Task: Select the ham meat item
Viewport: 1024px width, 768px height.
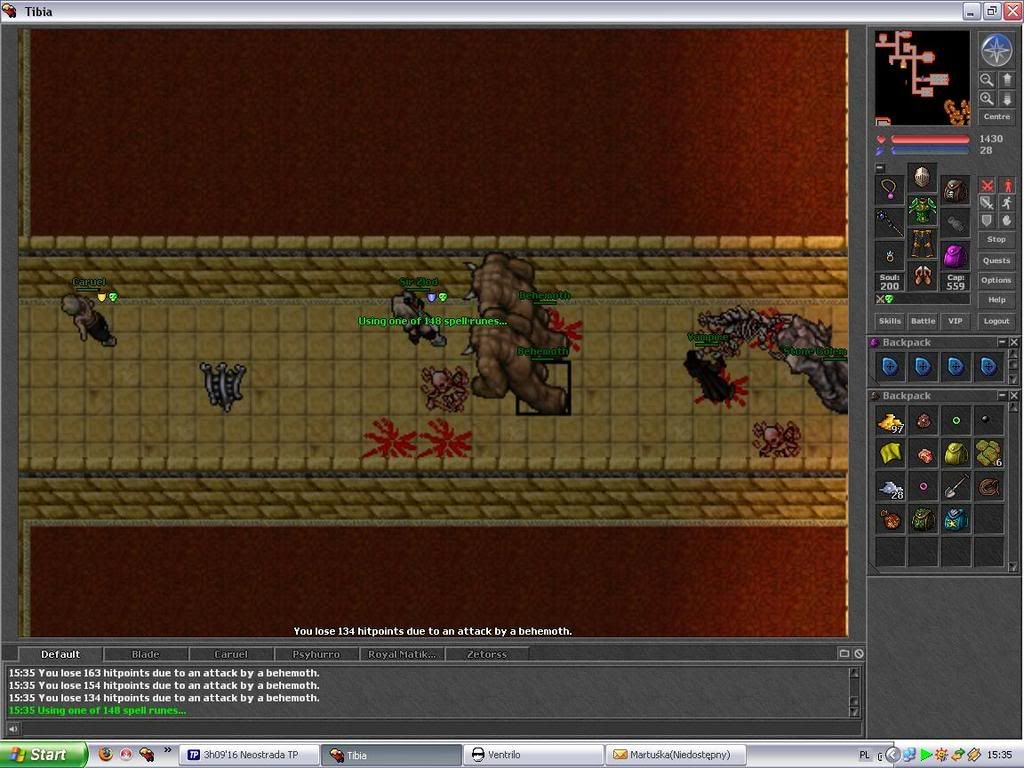Action: click(x=923, y=454)
